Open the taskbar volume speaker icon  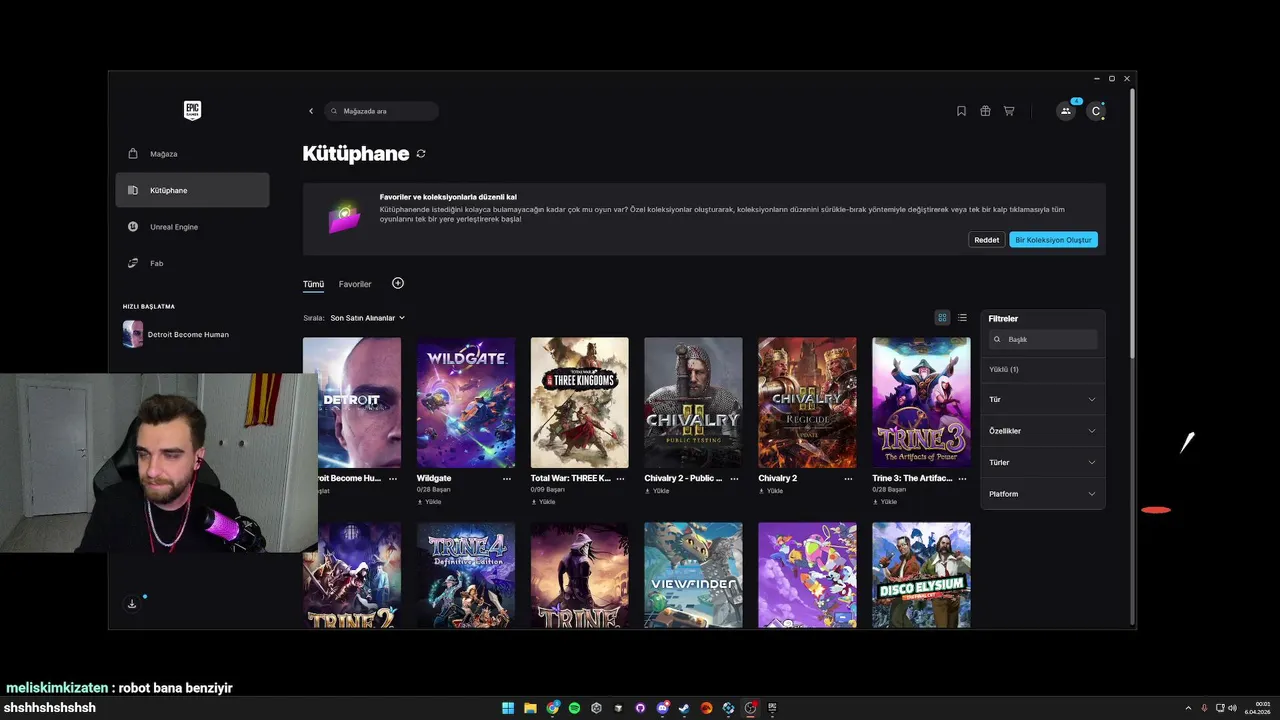(1232, 708)
